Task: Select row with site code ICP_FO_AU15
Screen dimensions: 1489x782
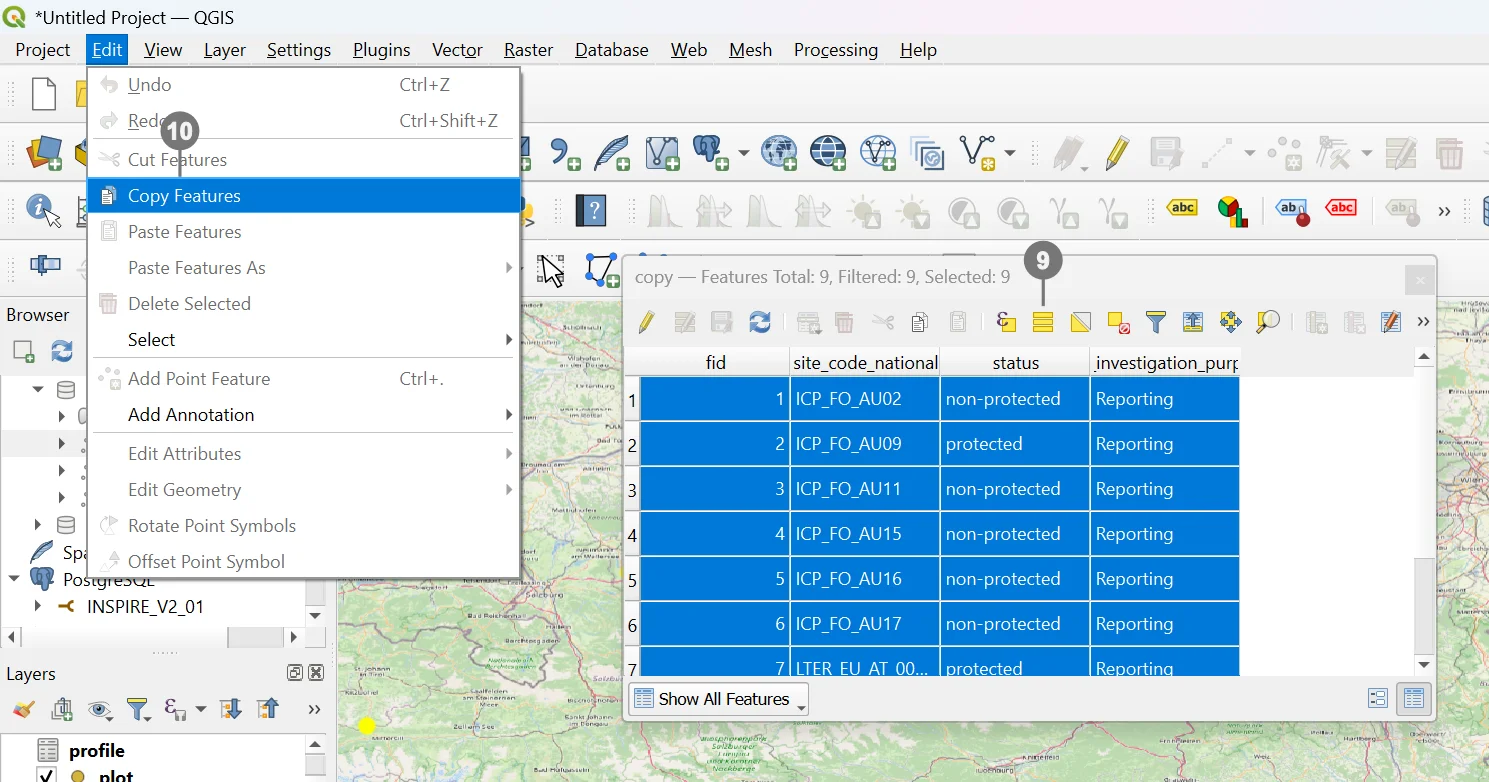Action: 848,534
